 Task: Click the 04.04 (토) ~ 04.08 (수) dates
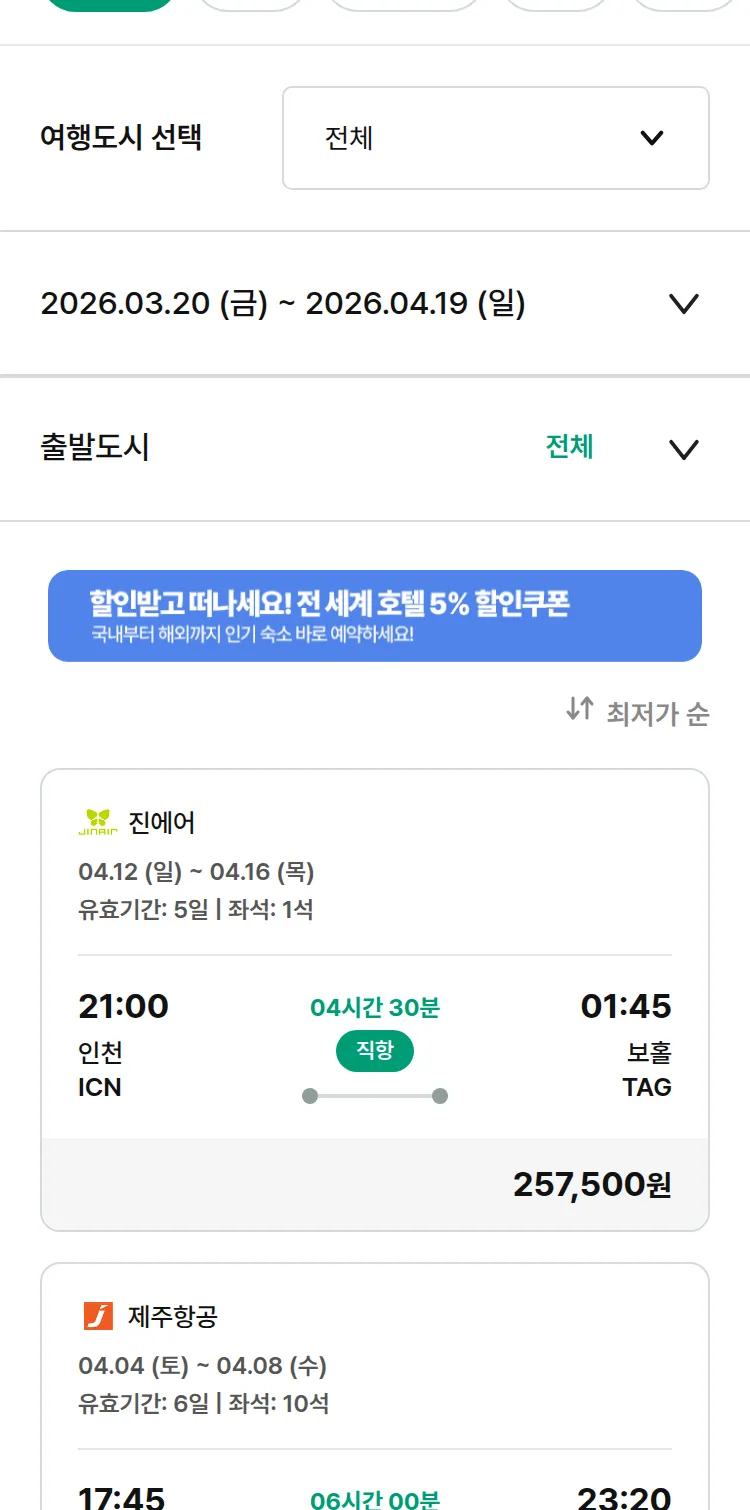point(202,1366)
